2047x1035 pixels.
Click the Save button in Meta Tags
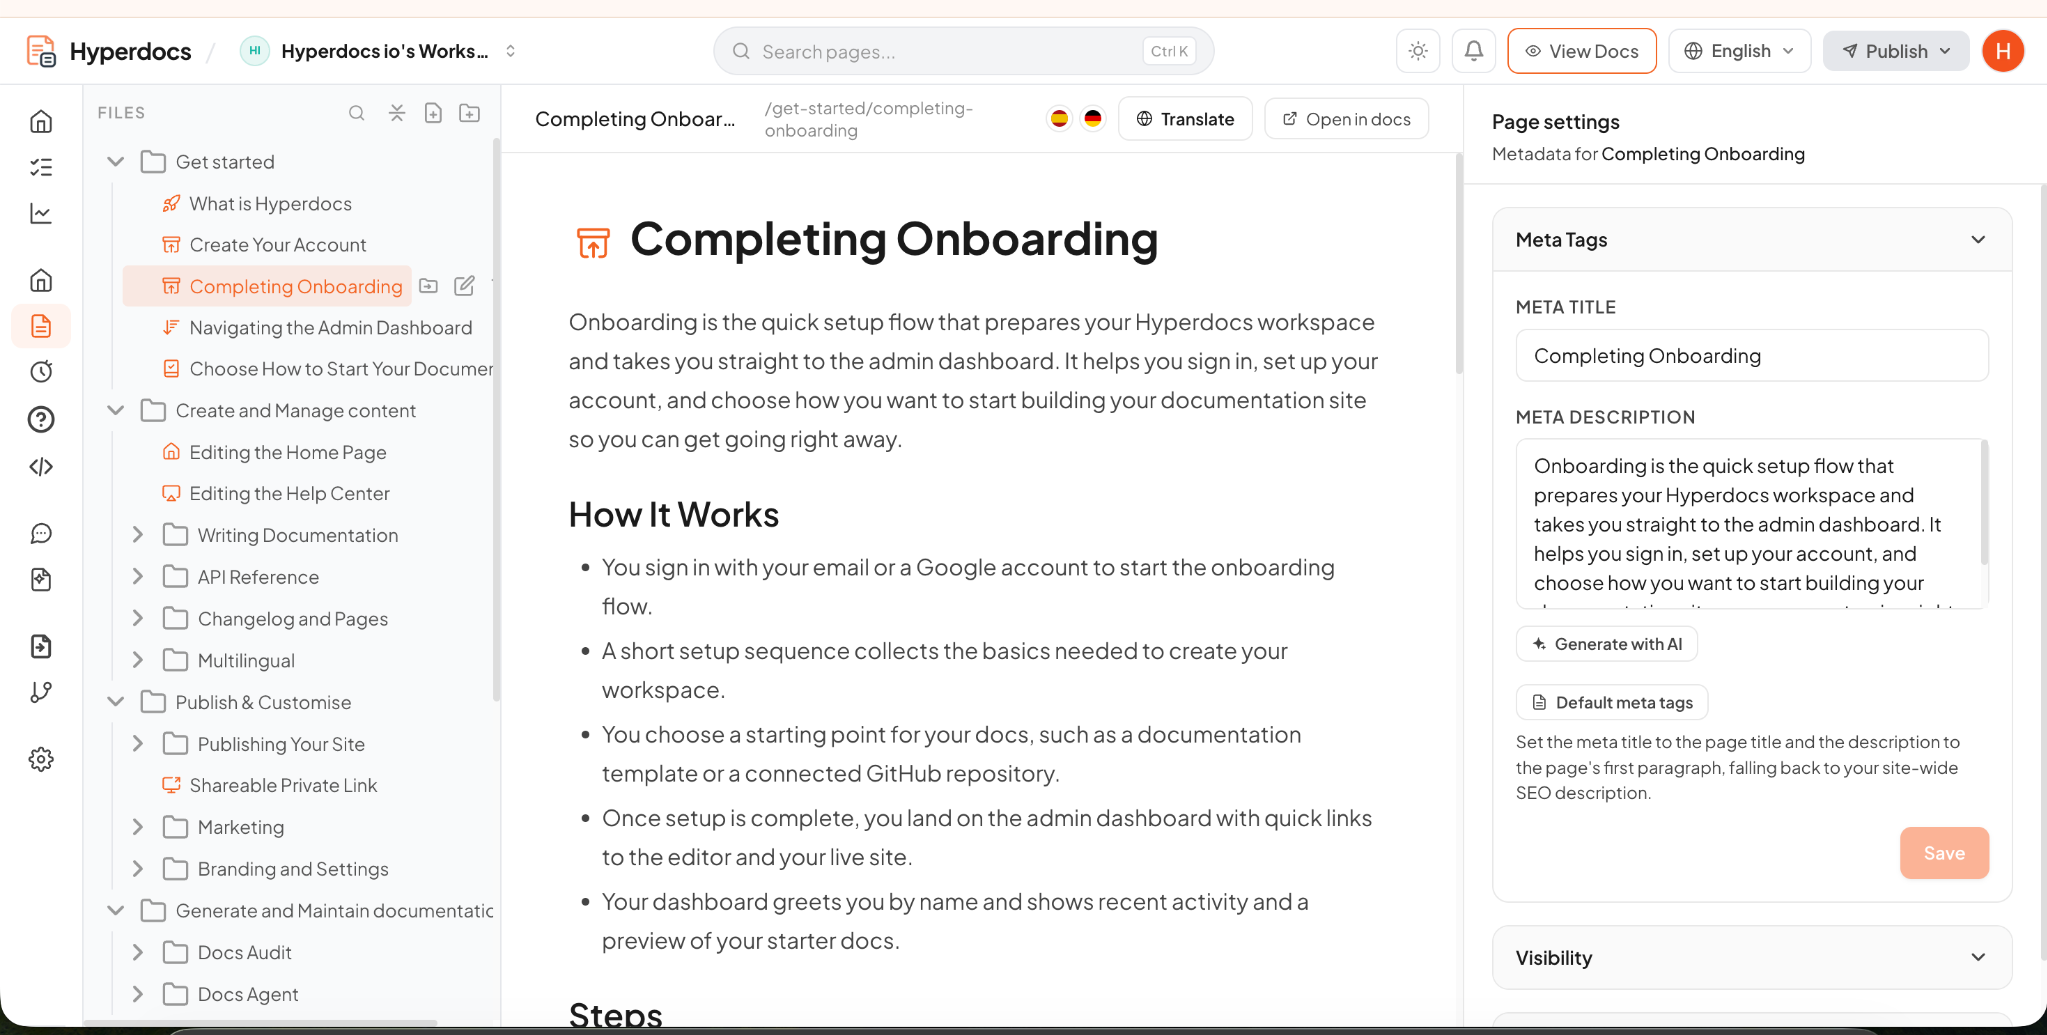coord(1944,853)
